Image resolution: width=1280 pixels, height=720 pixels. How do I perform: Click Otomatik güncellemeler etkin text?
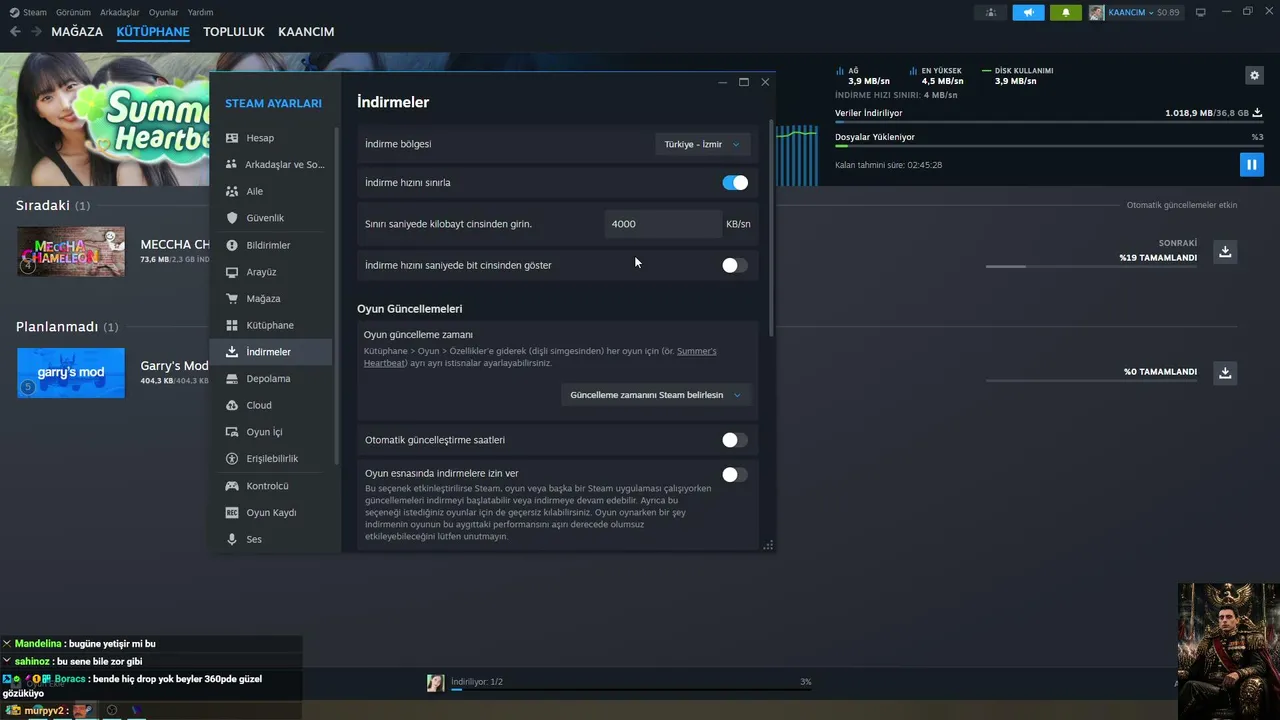(1182, 205)
